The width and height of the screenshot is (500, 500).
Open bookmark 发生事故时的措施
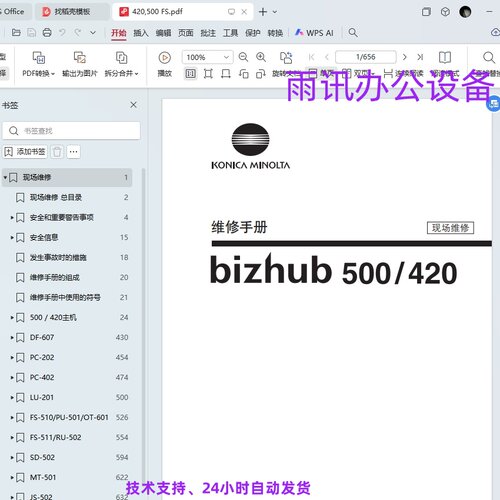[x=58, y=257]
